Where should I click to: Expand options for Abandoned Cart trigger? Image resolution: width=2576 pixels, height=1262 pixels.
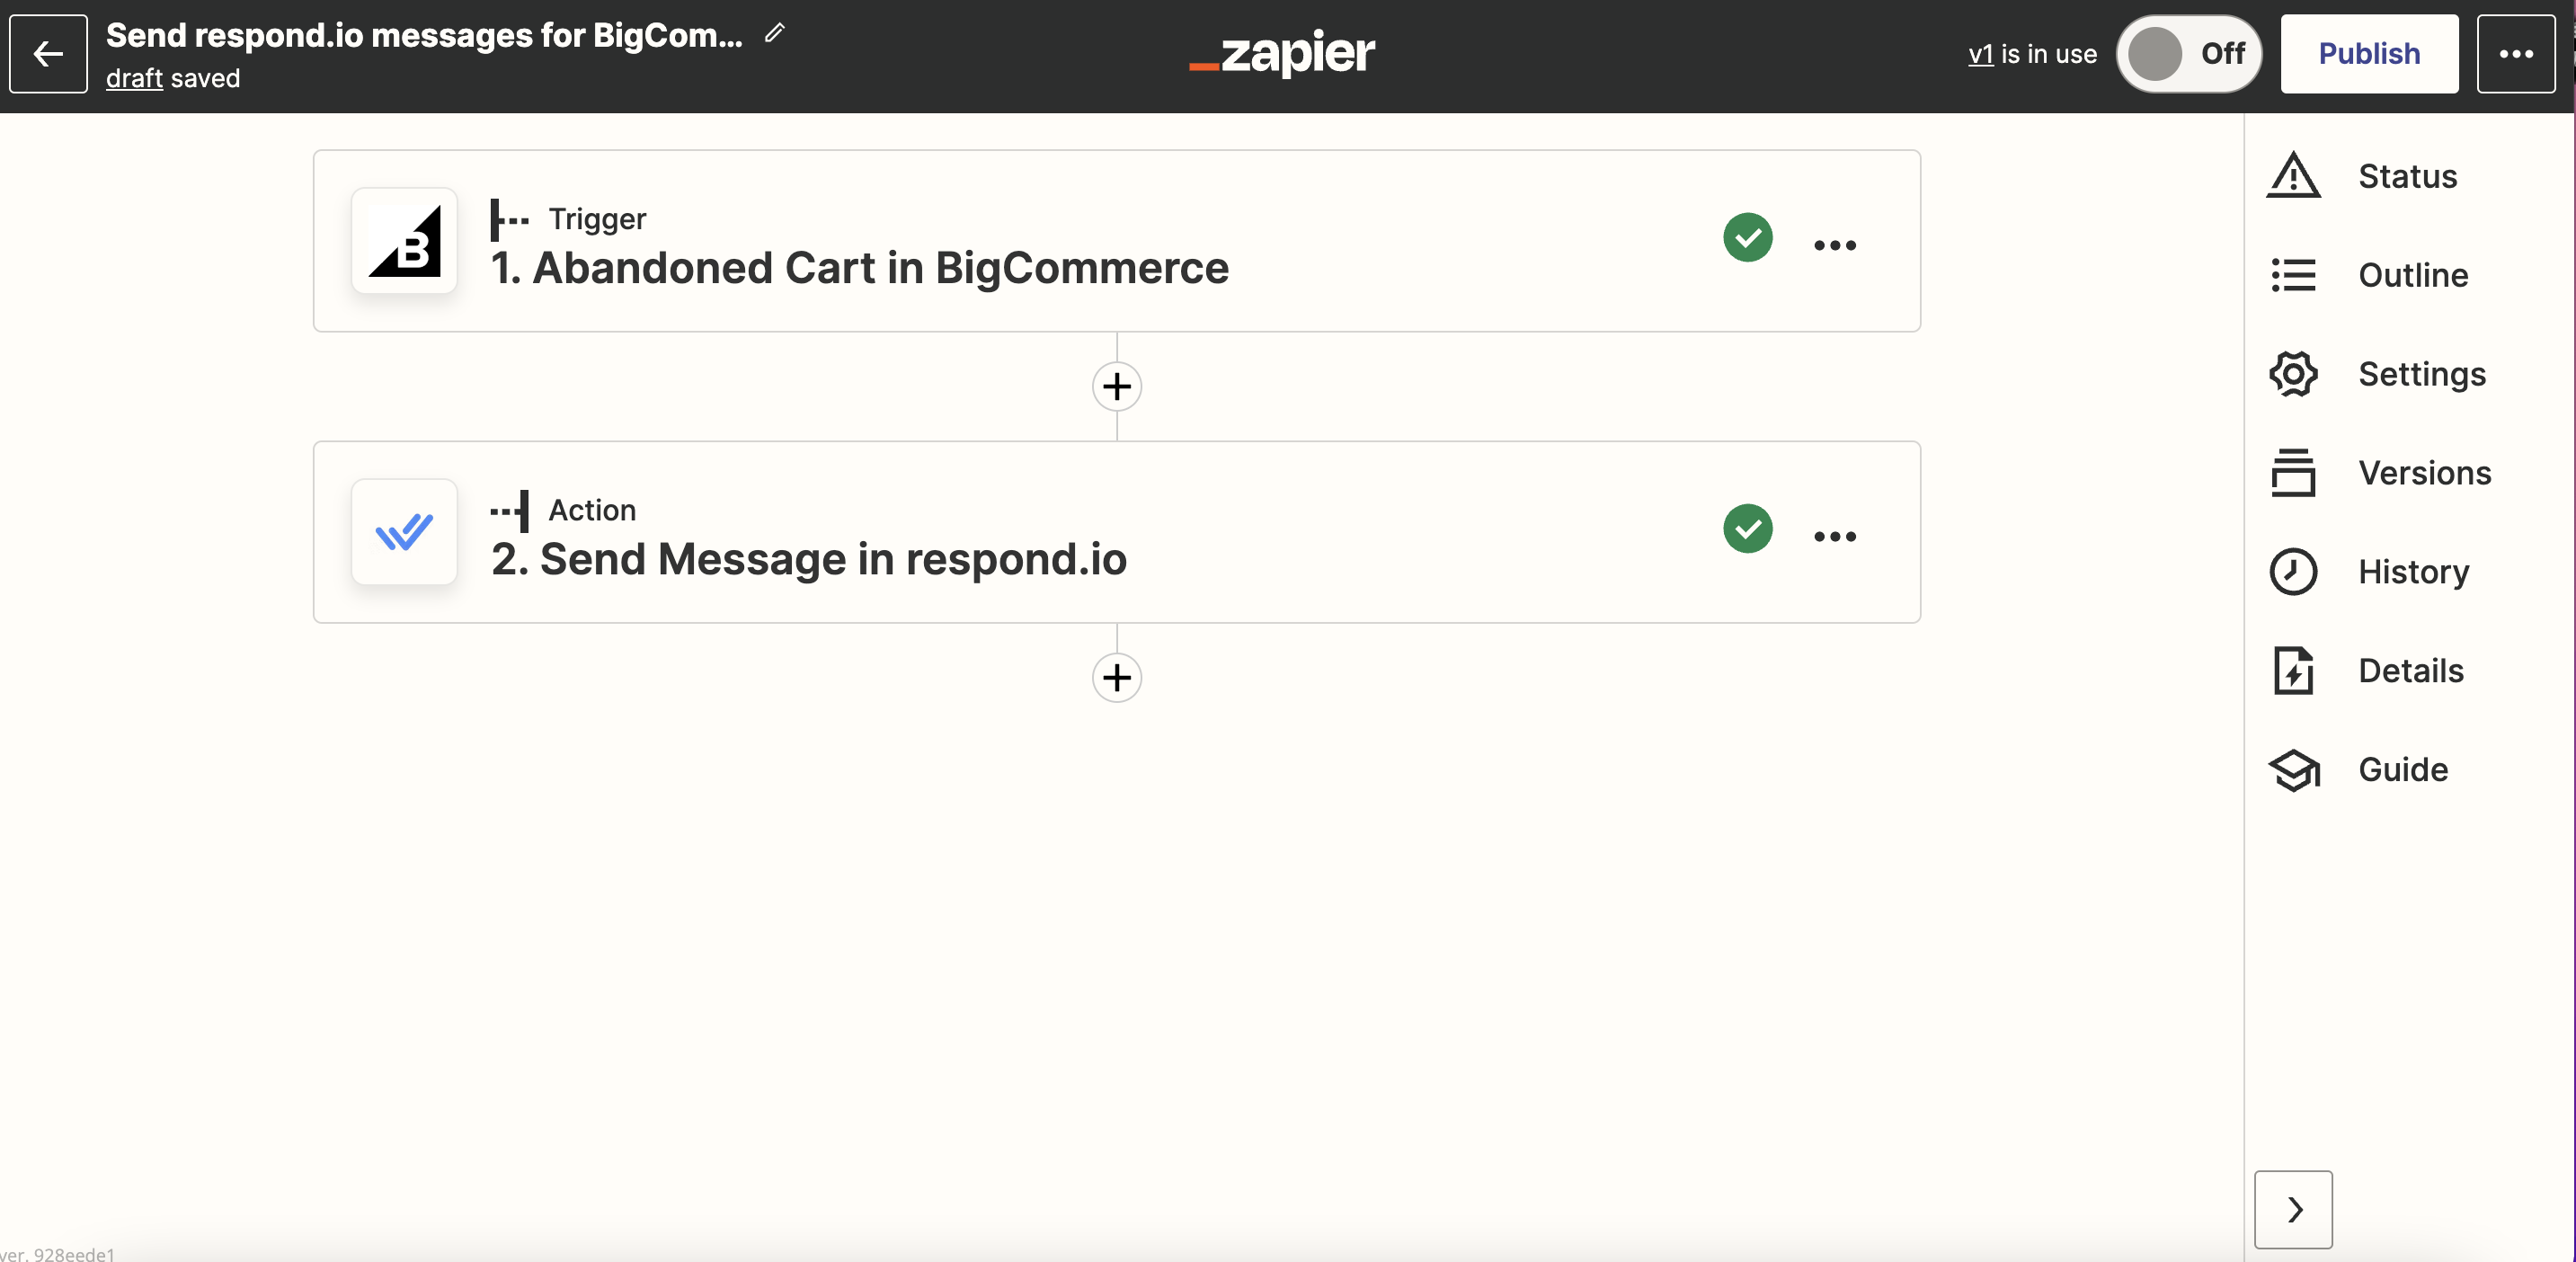pos(1835,242)
